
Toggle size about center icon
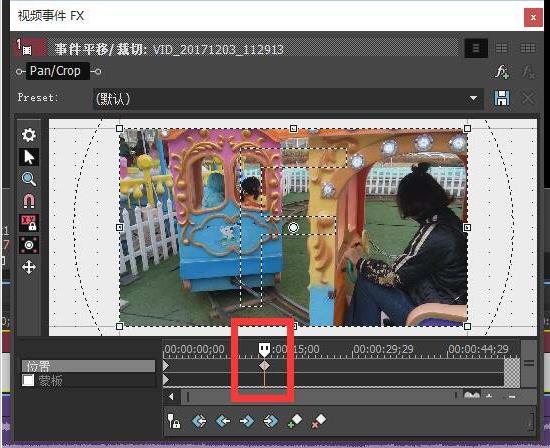point(29,245)
